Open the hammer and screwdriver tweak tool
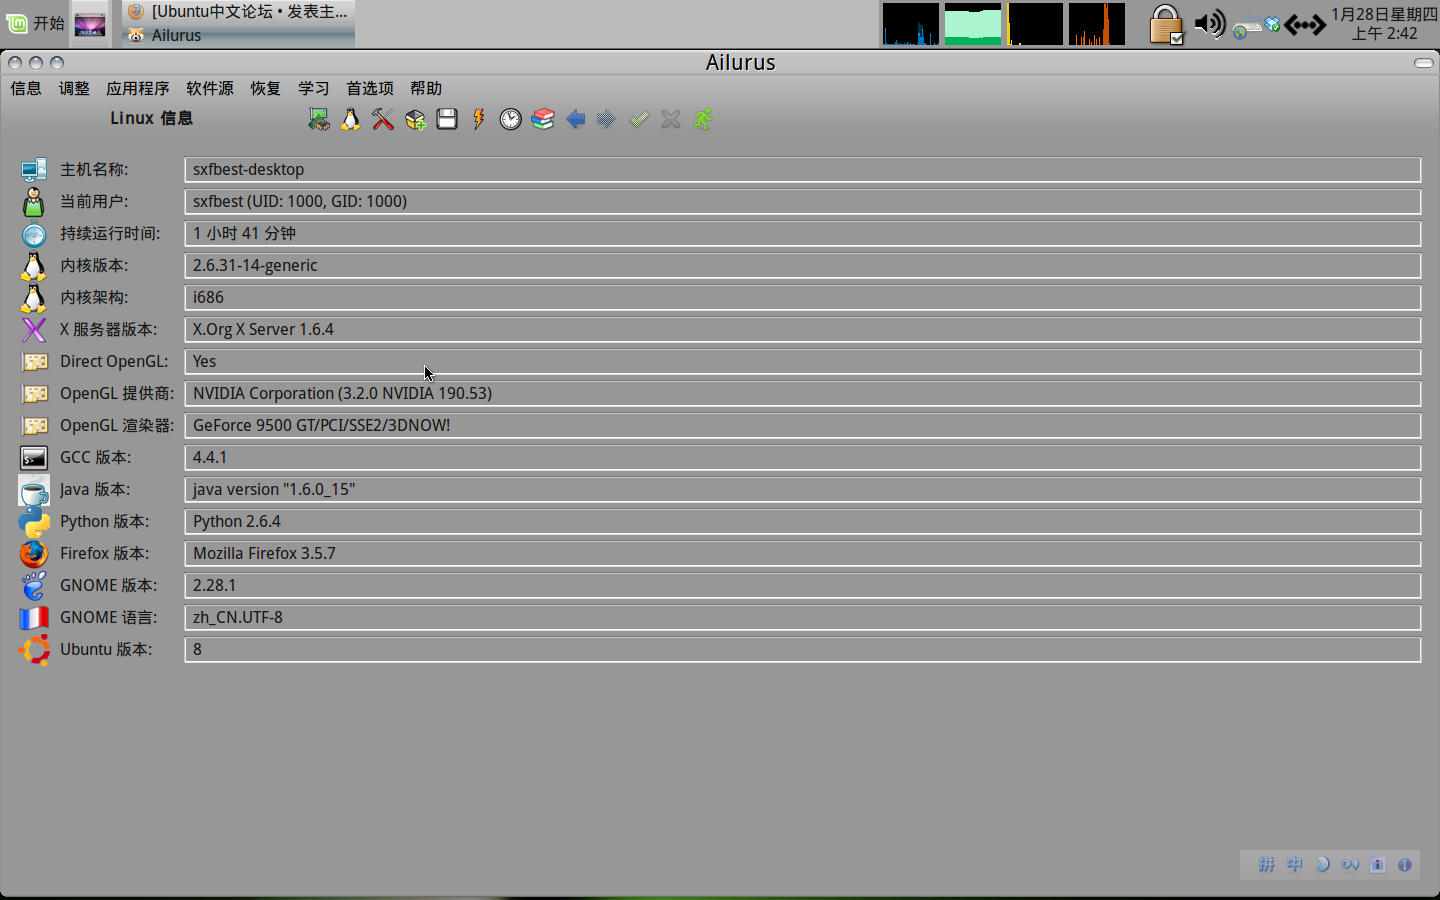 click(x=383, y=120)
